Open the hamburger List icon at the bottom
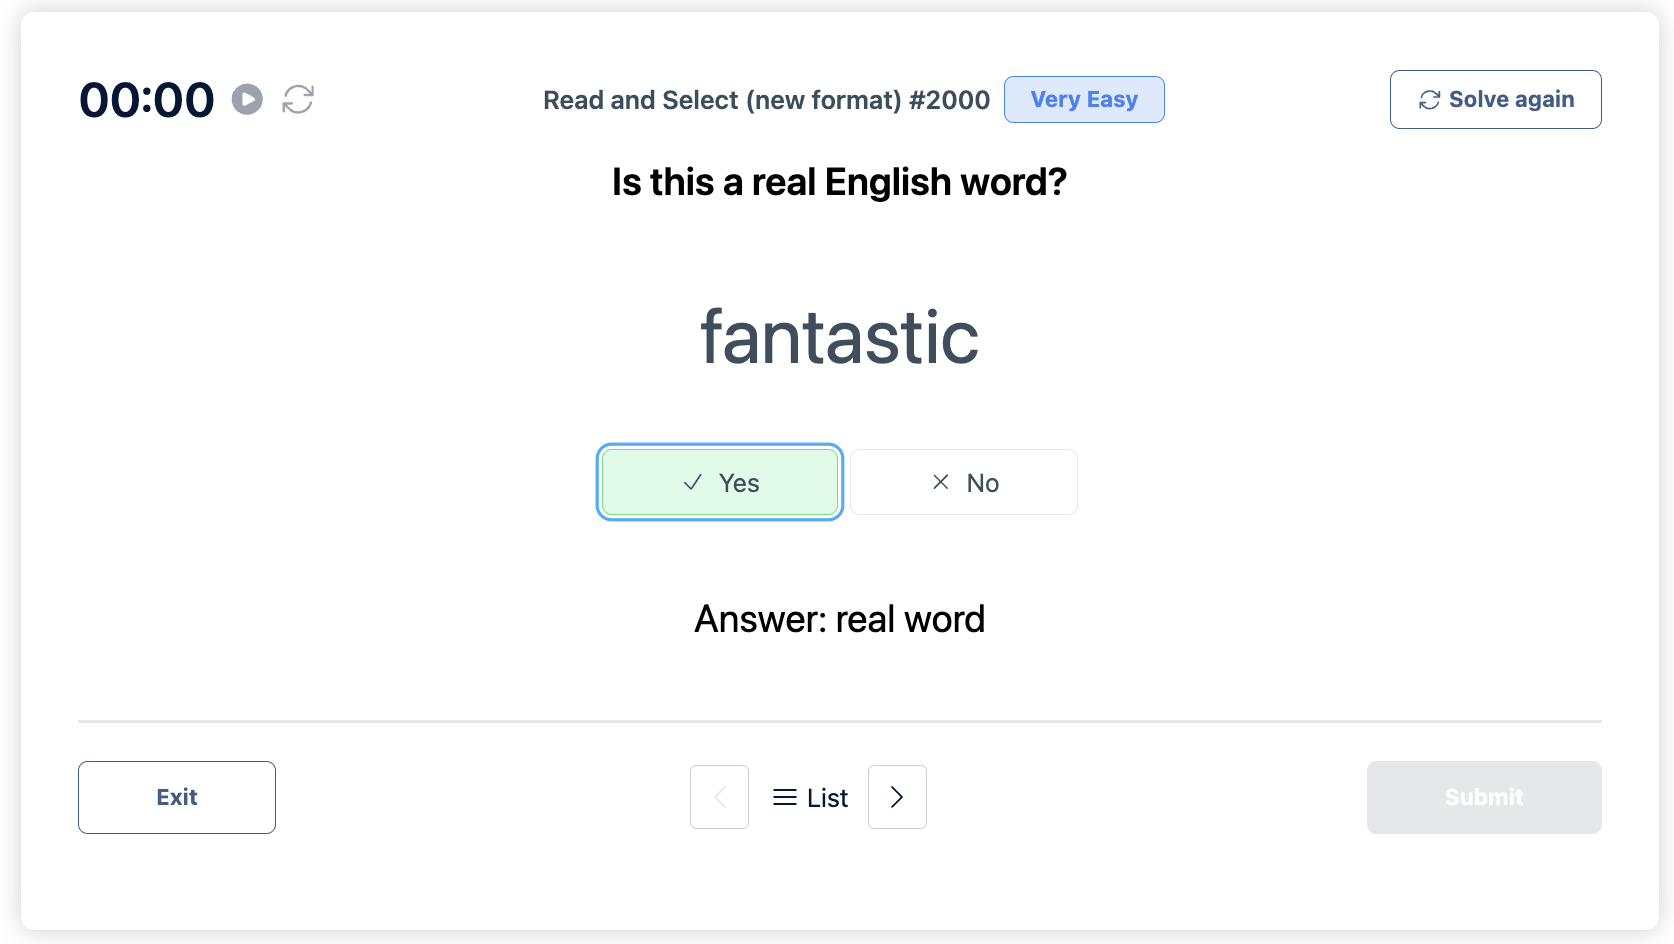Image resolution: width=1674 pixels, height=944 pixels. 784,797
